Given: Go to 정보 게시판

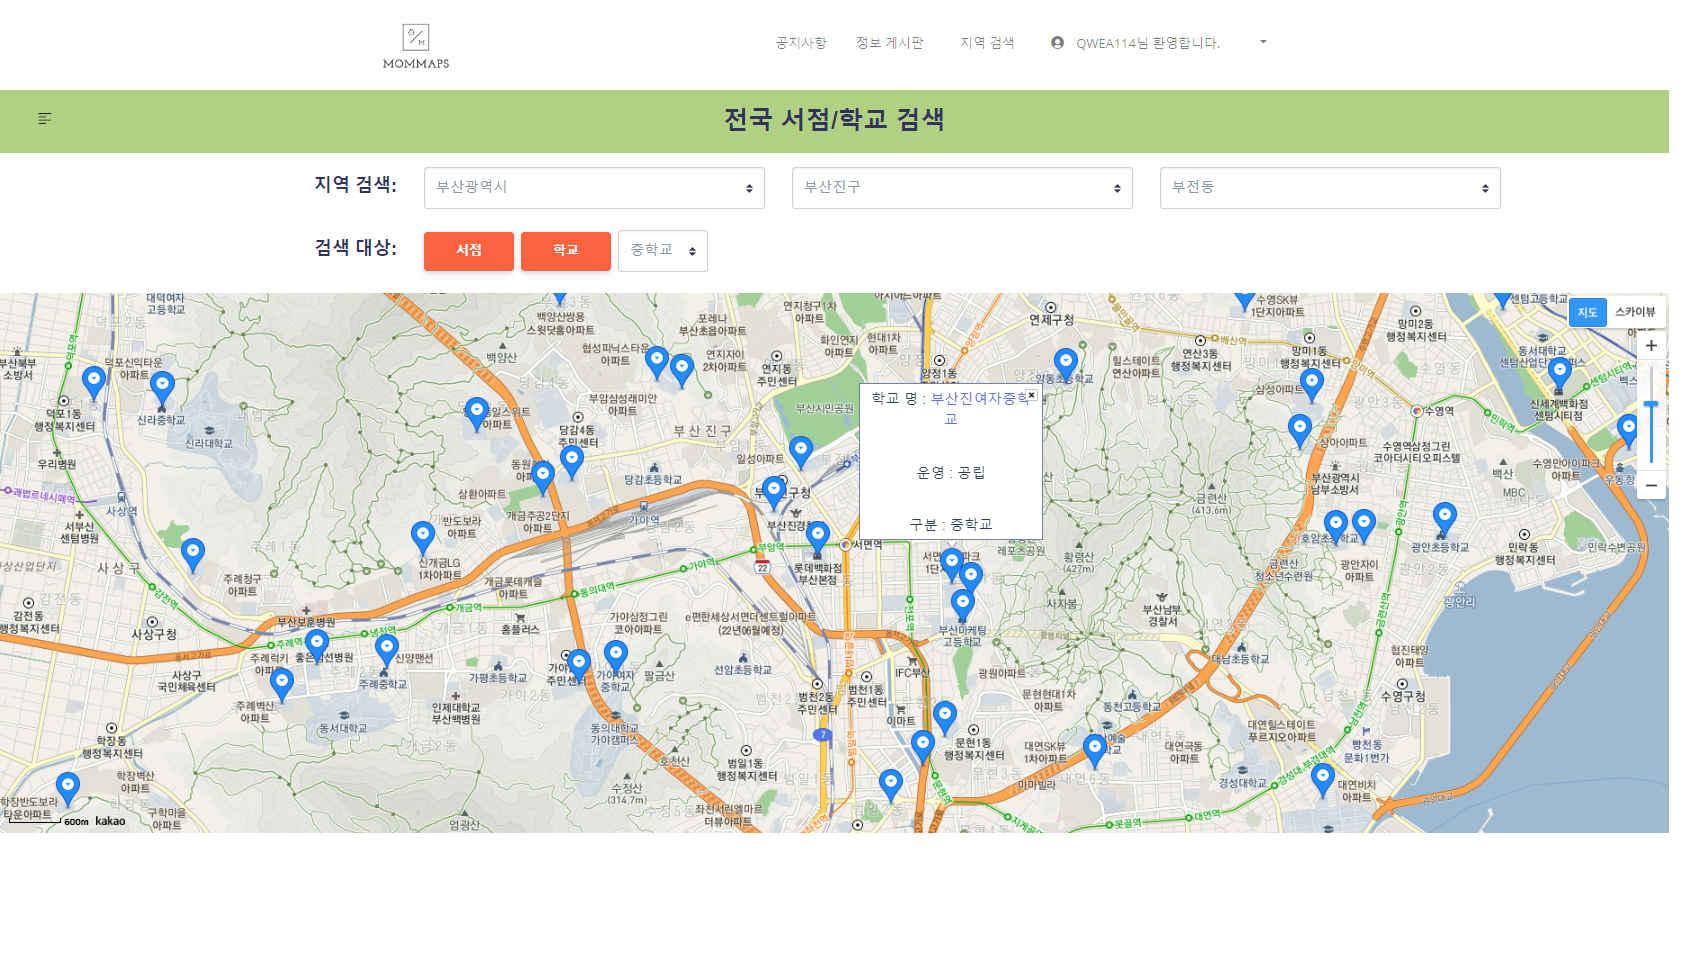Looking at the screenshot, I should click(x=890, y=43).
